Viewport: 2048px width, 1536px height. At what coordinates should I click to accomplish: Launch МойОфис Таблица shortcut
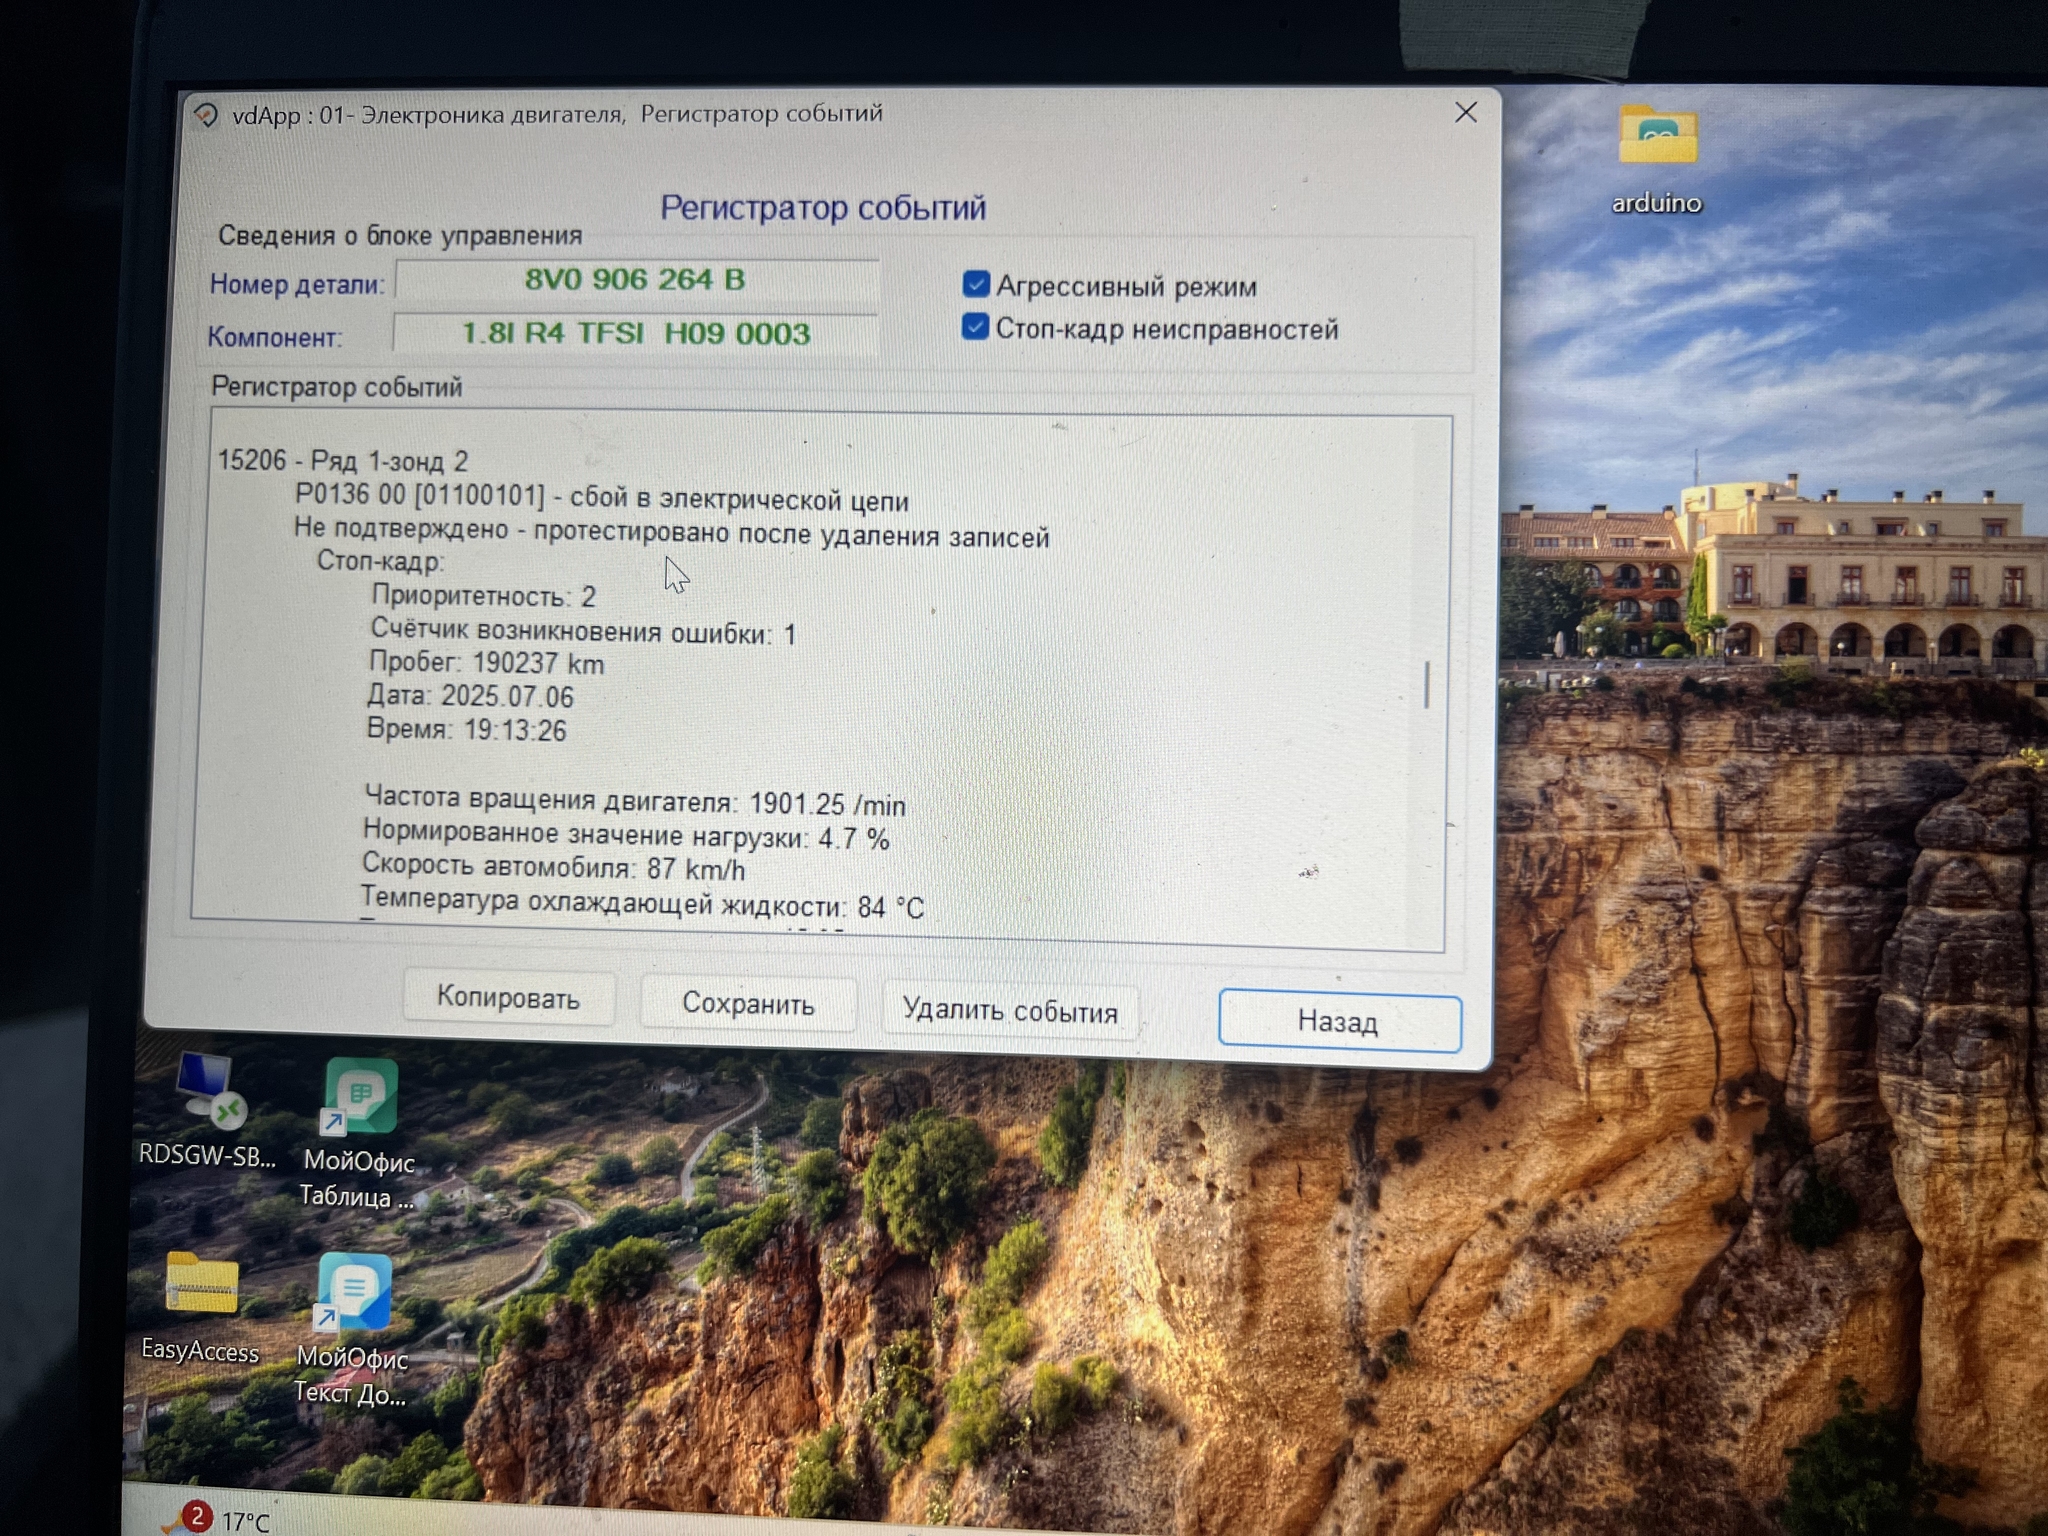pos(360,1098)
